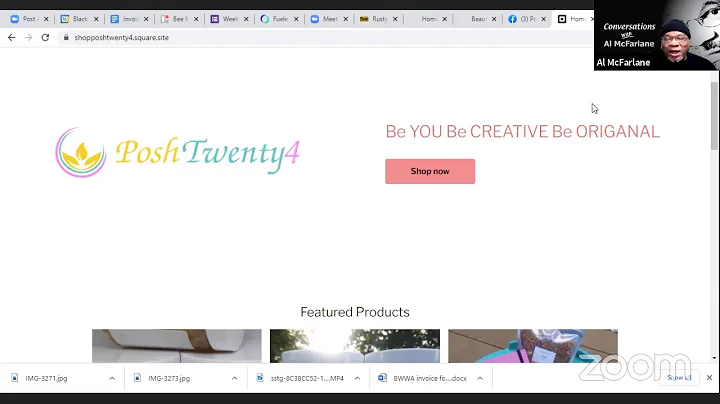Click the Word icon on BWWA invoice
This screenshot has height=404, width=720.
pyautogui.click(x=382, y=378)
